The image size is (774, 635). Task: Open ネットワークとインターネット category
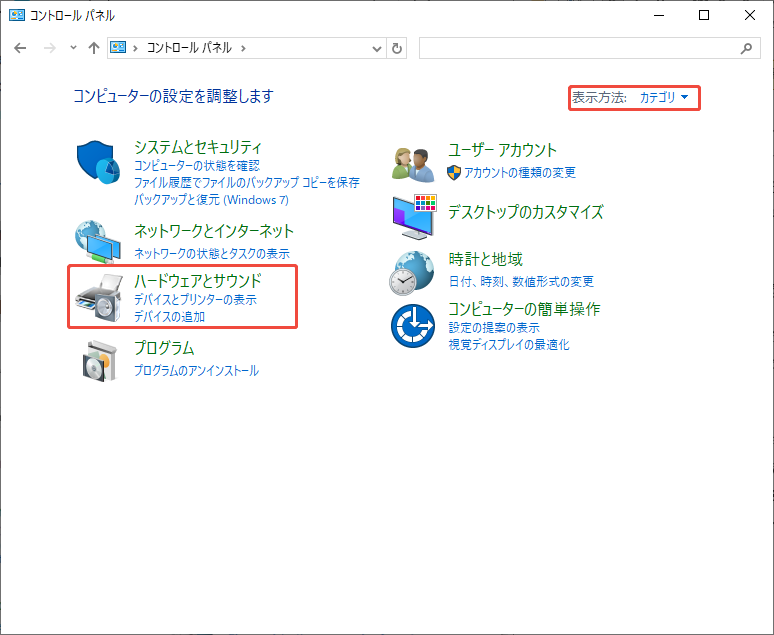(x=214, y=231)
